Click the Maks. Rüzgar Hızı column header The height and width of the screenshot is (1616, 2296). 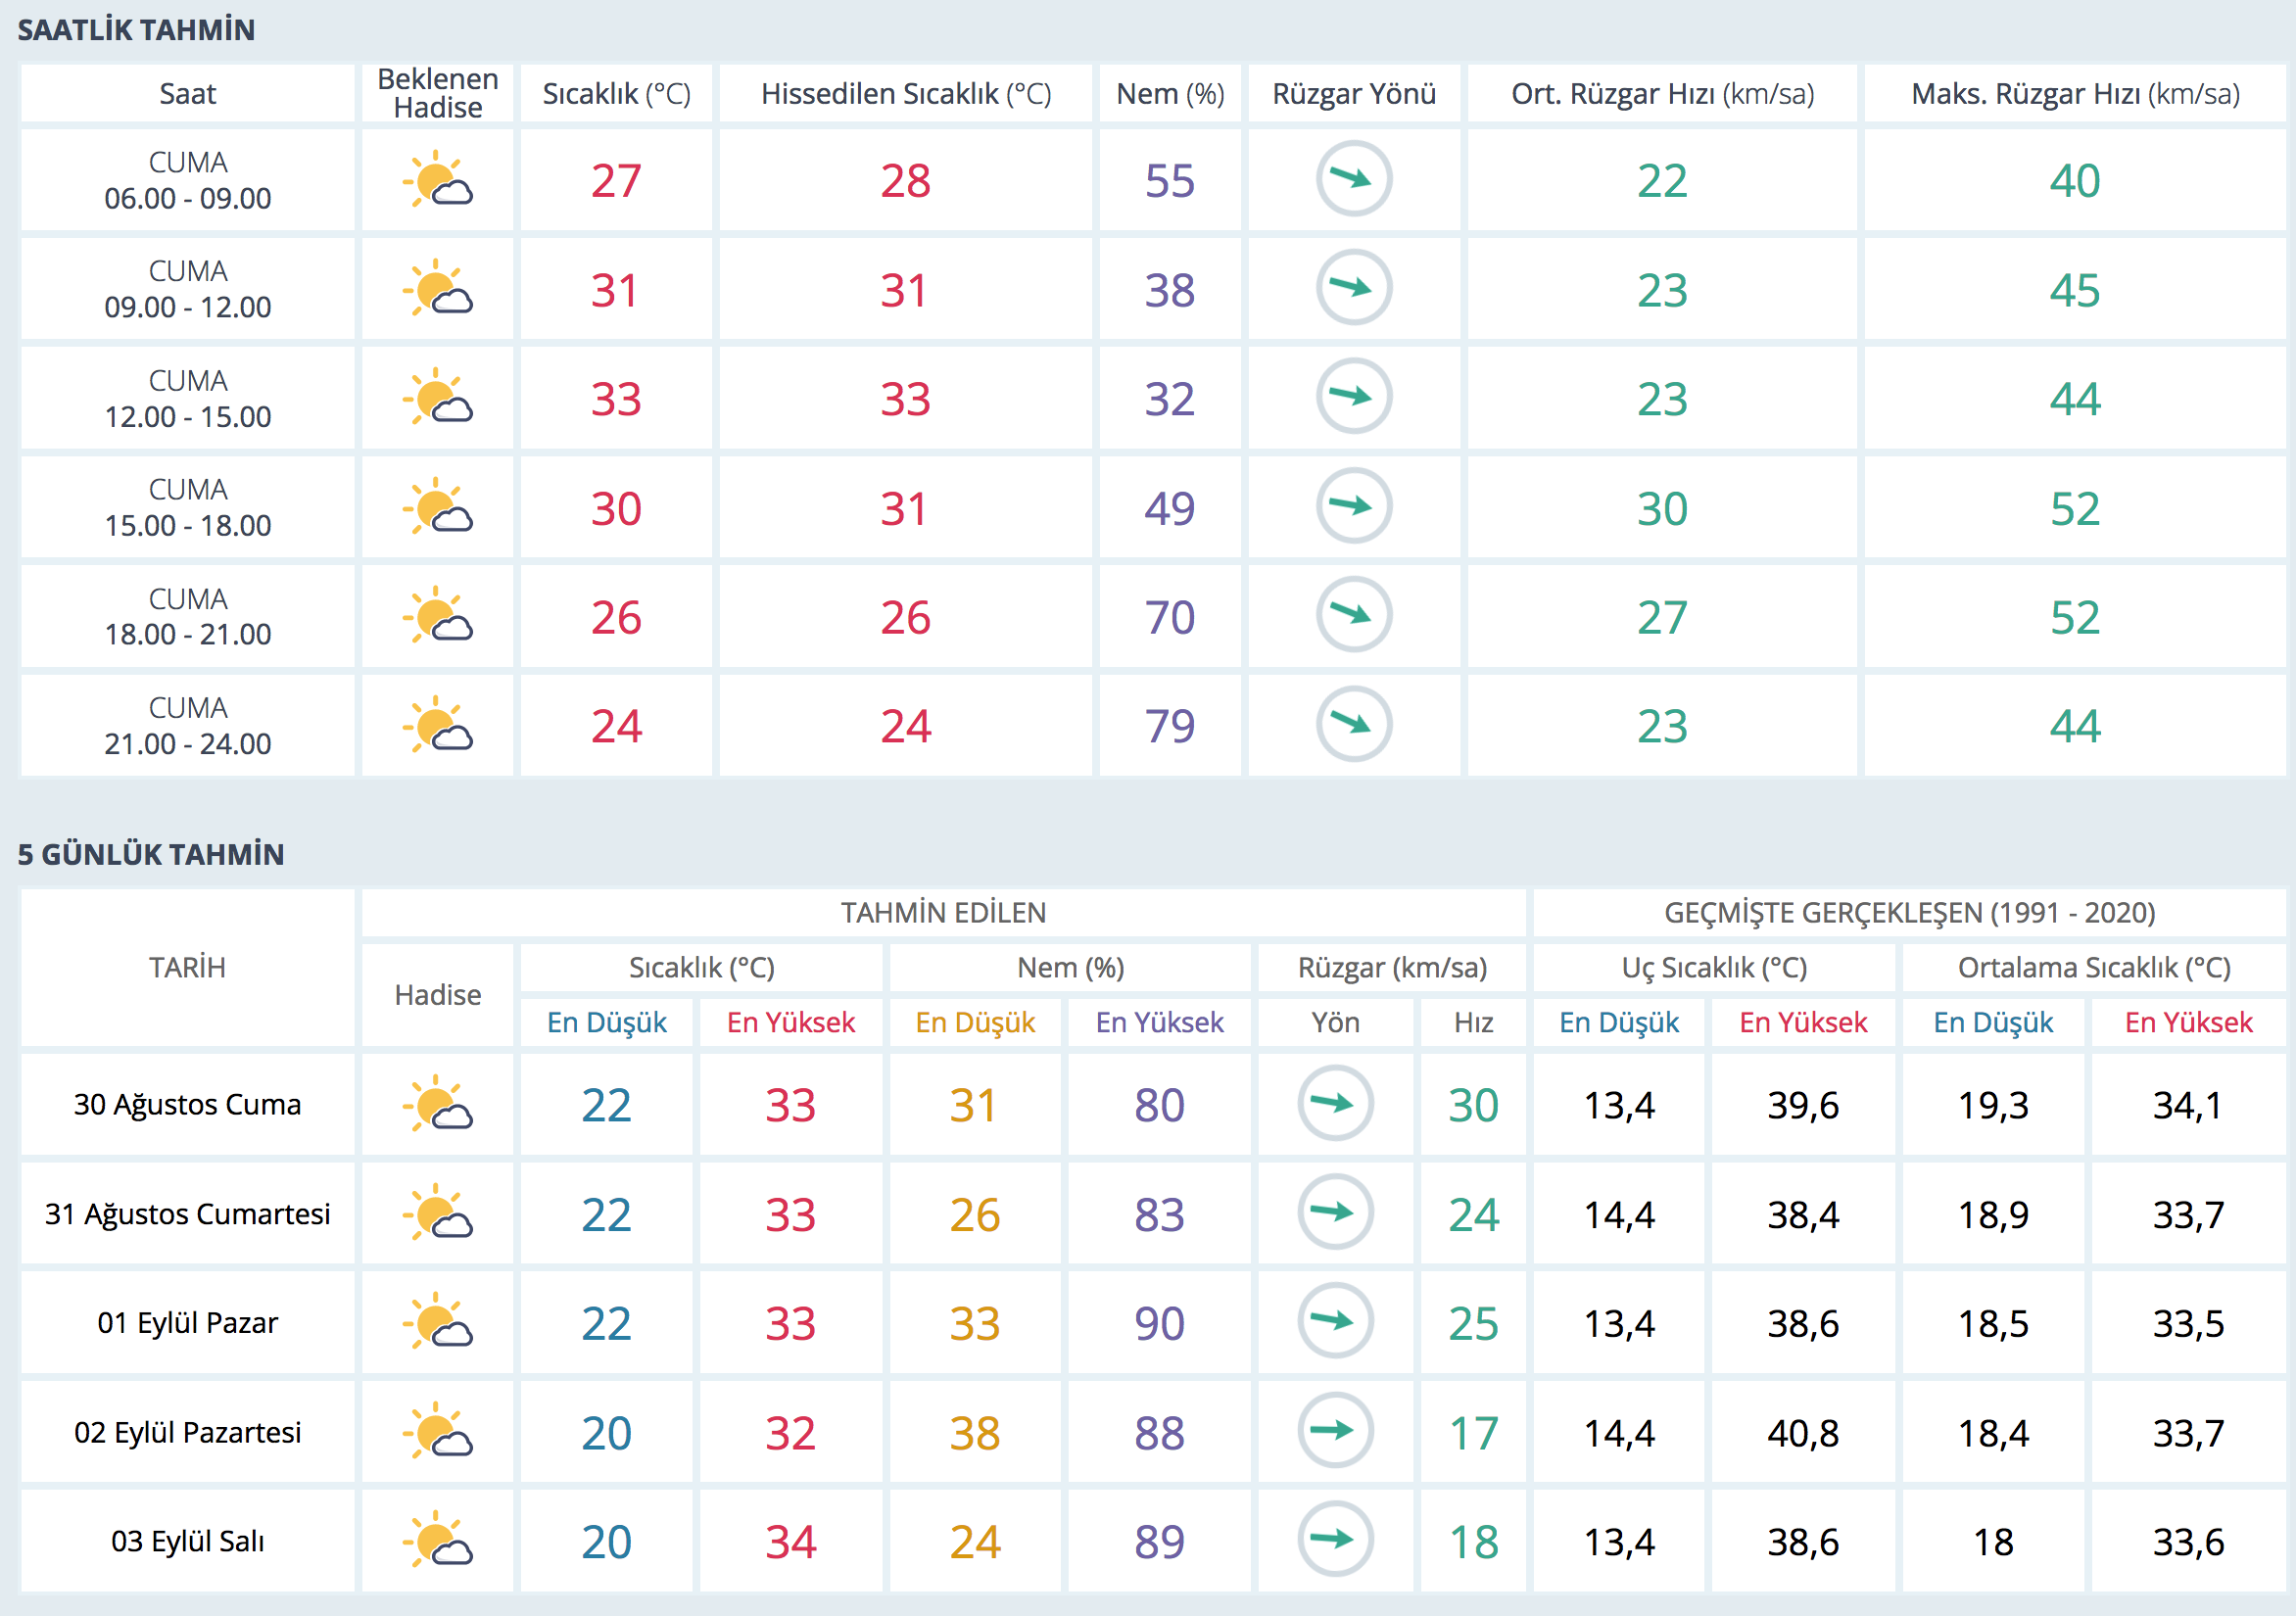tap(2074, 94)
